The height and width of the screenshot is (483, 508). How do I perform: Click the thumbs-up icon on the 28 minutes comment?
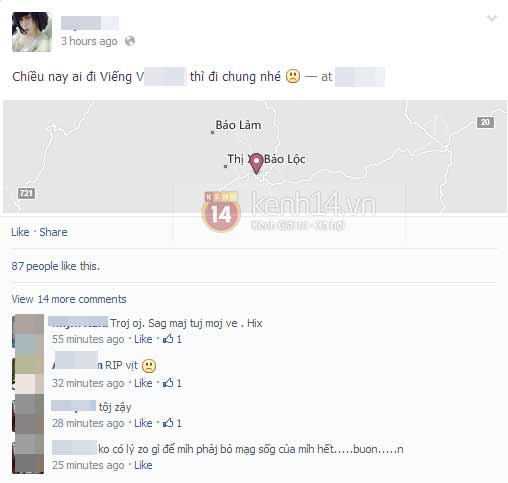click(168, 423)
